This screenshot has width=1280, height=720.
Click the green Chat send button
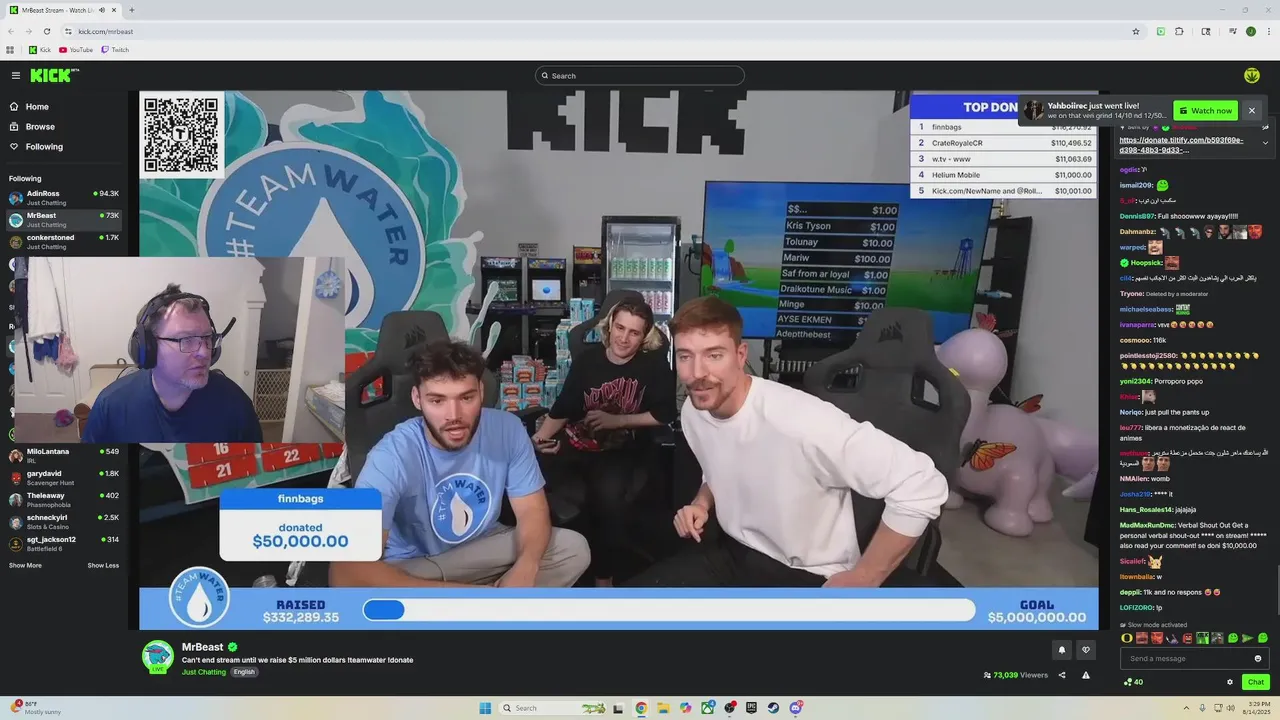click(x=1256, y=682)
